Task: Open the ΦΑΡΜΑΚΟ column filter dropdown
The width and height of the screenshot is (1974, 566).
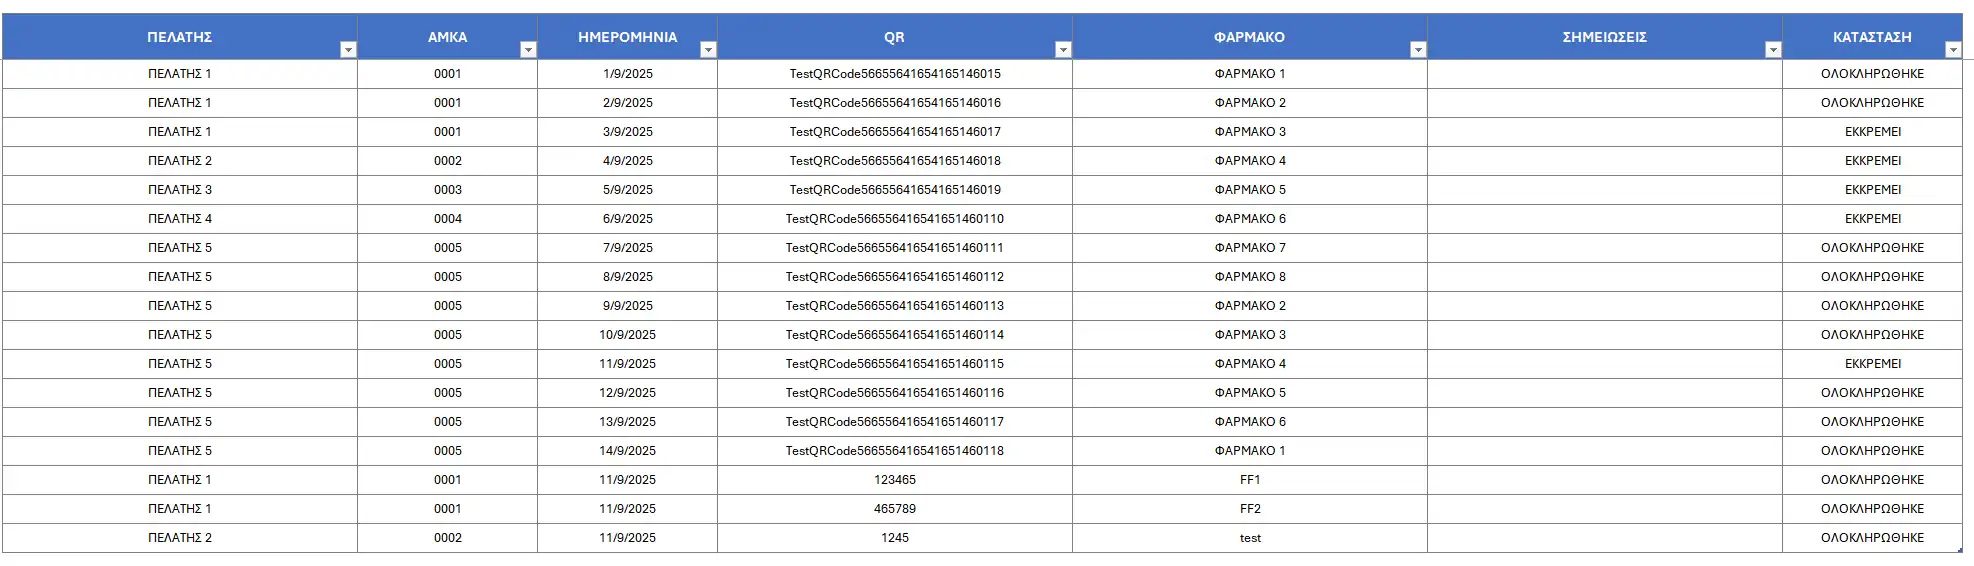Action: [x=1417, y=50]
